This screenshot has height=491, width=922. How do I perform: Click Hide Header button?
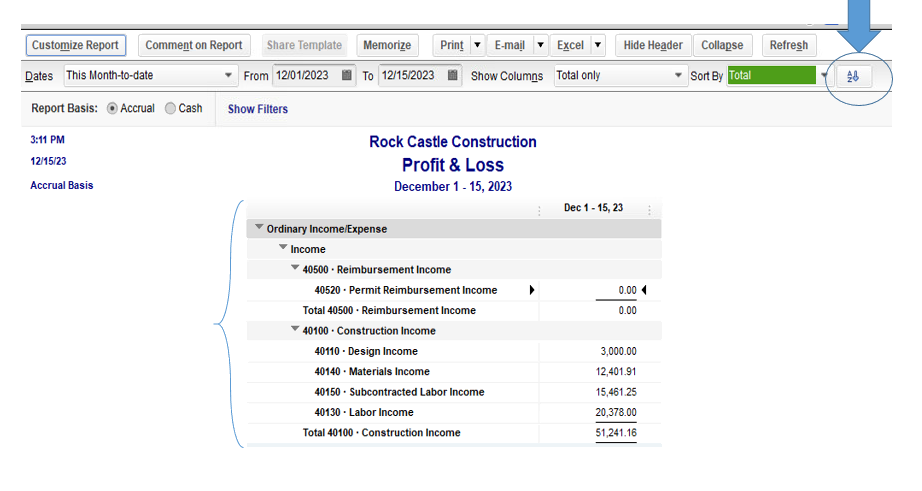[x=653, y=45]
